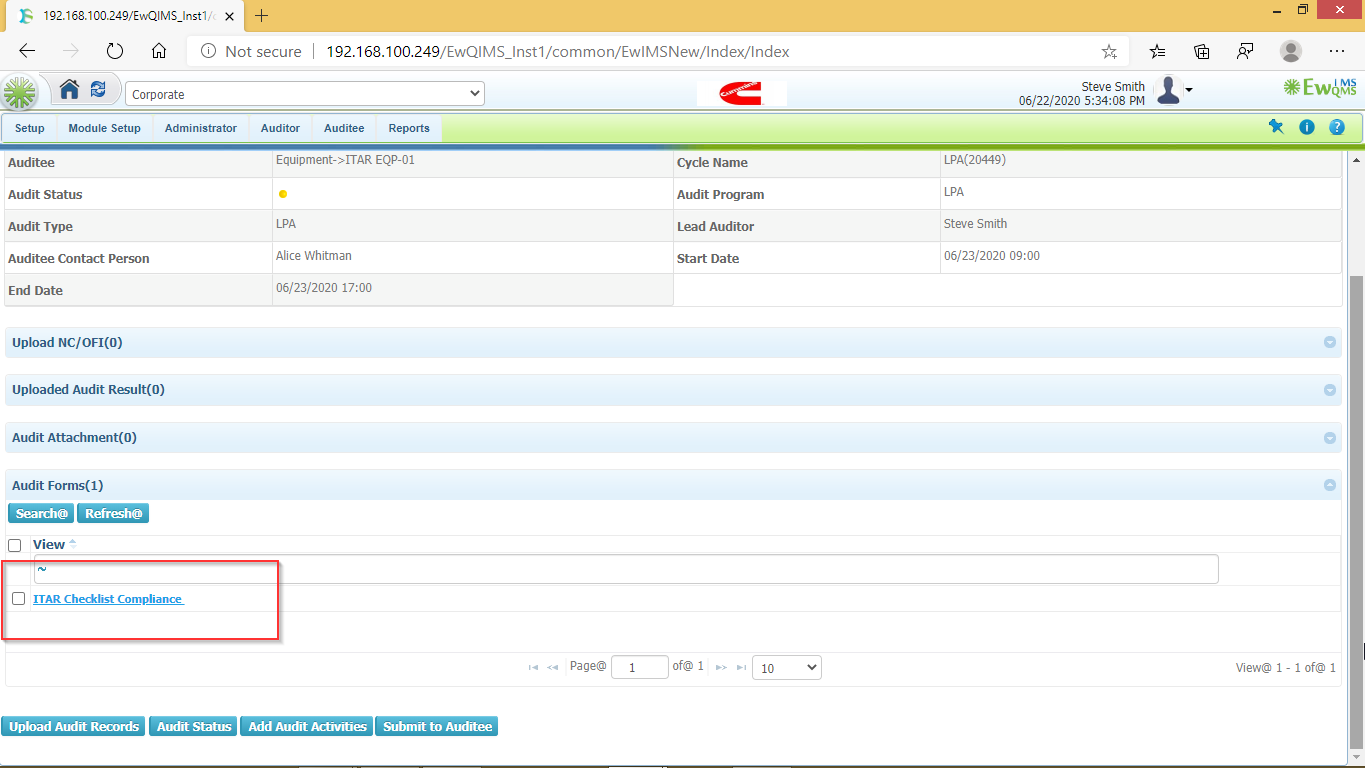Open rows-per-page dropdown showing 10

pyautogui.click(x=787, y=667)
